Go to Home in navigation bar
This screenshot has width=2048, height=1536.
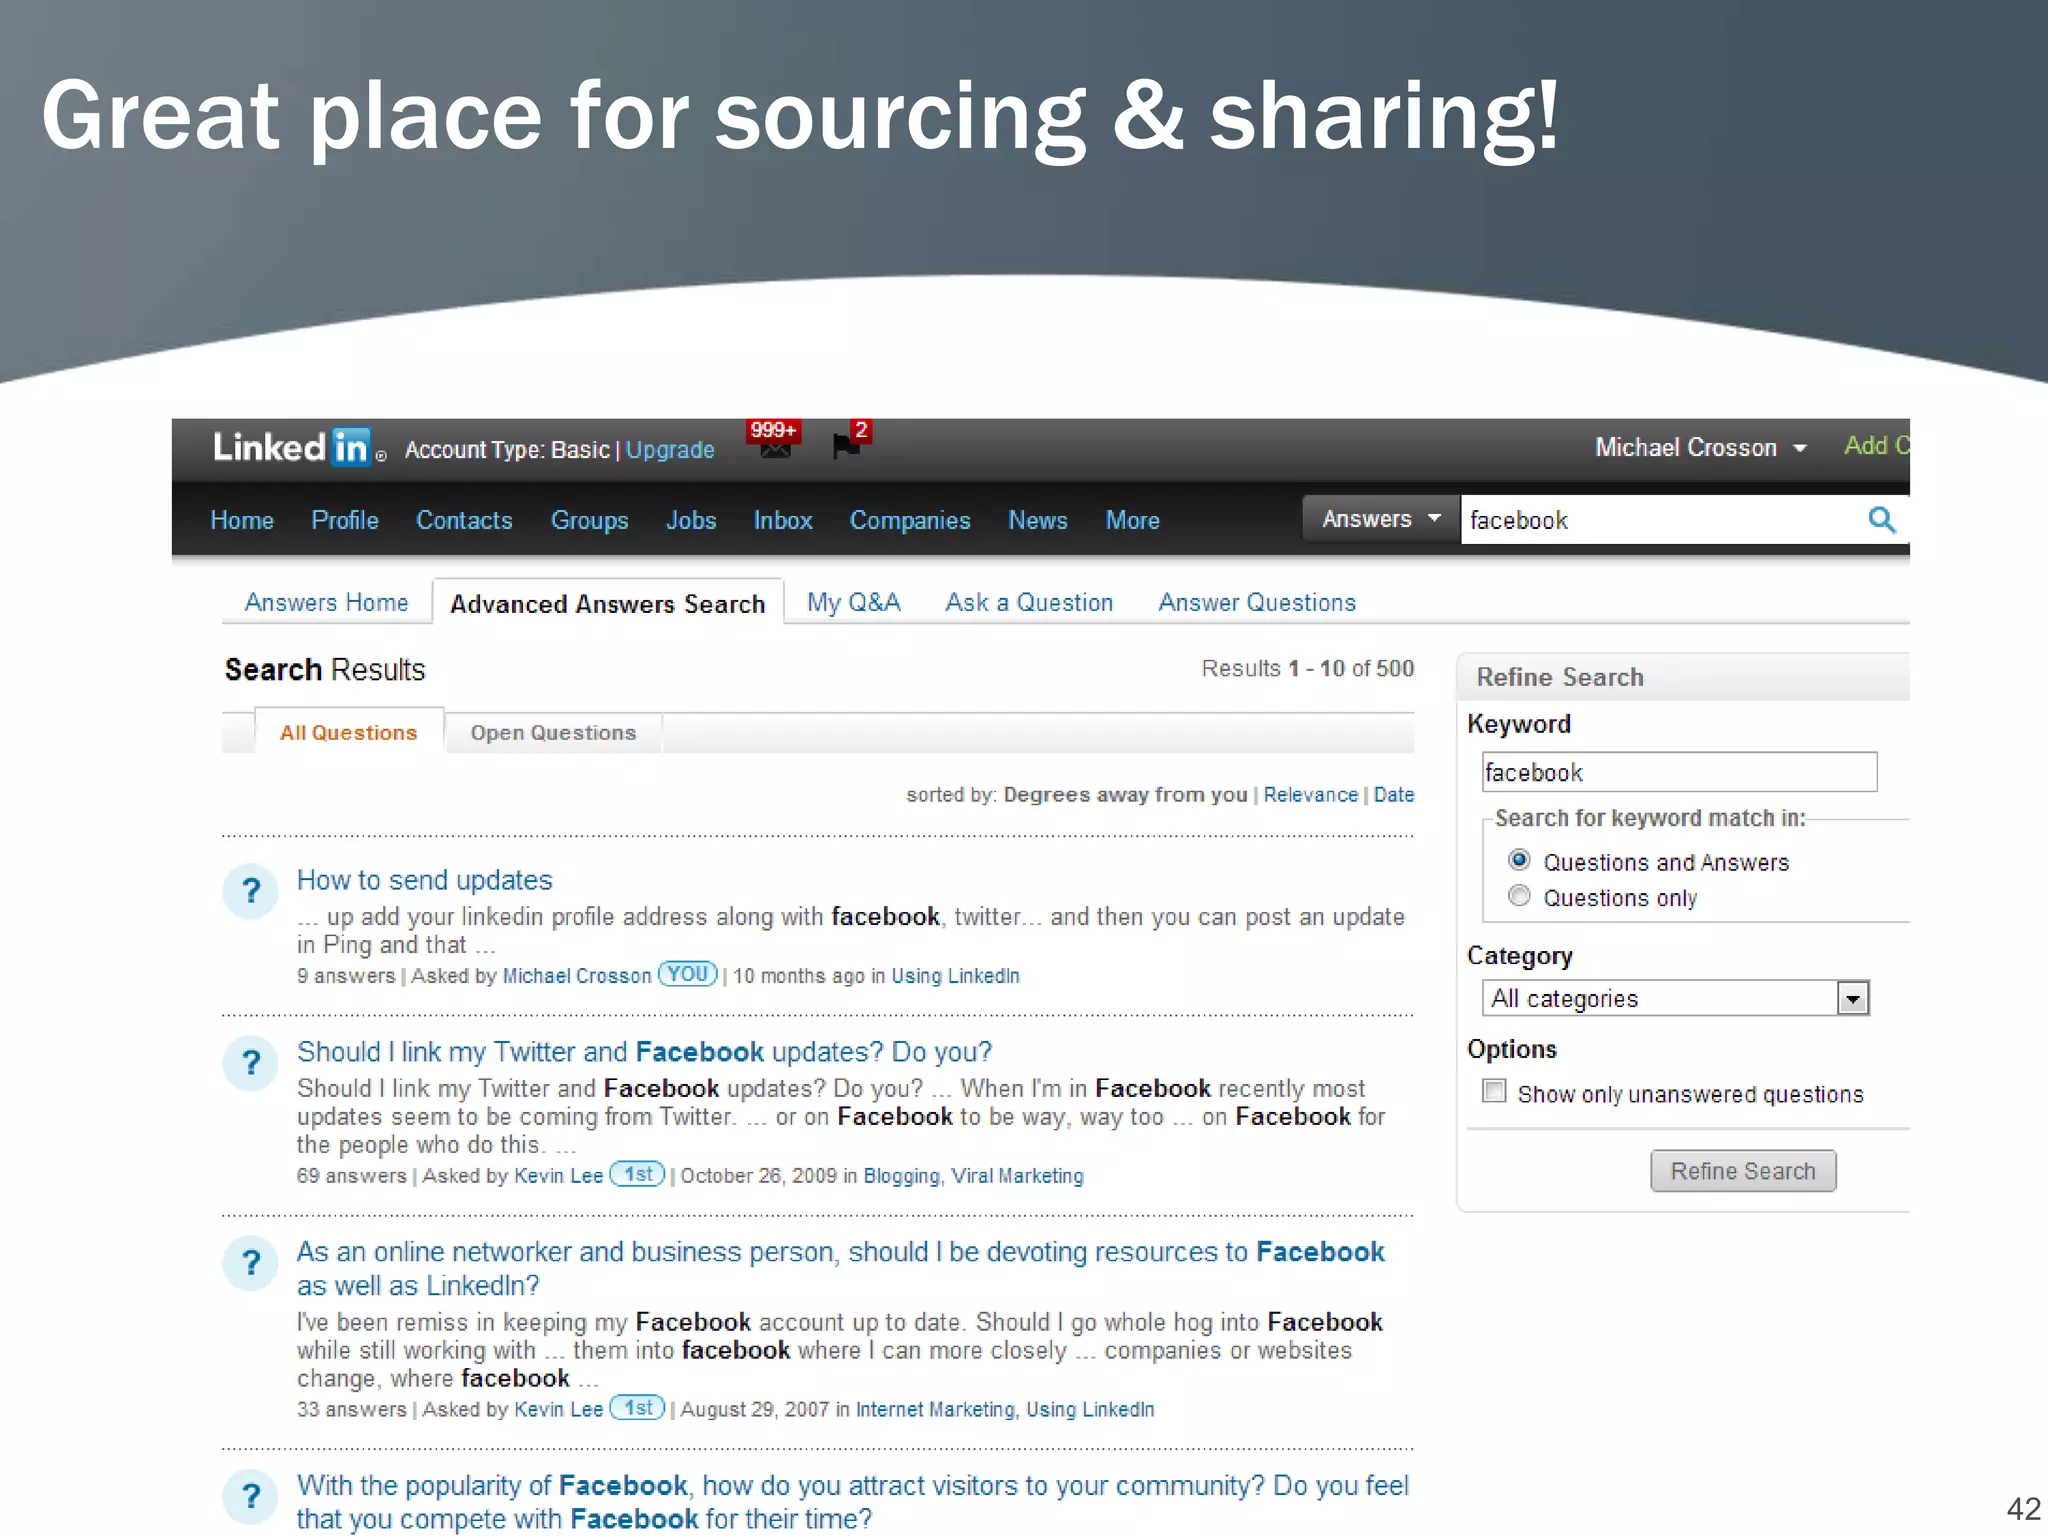[242, 520]
